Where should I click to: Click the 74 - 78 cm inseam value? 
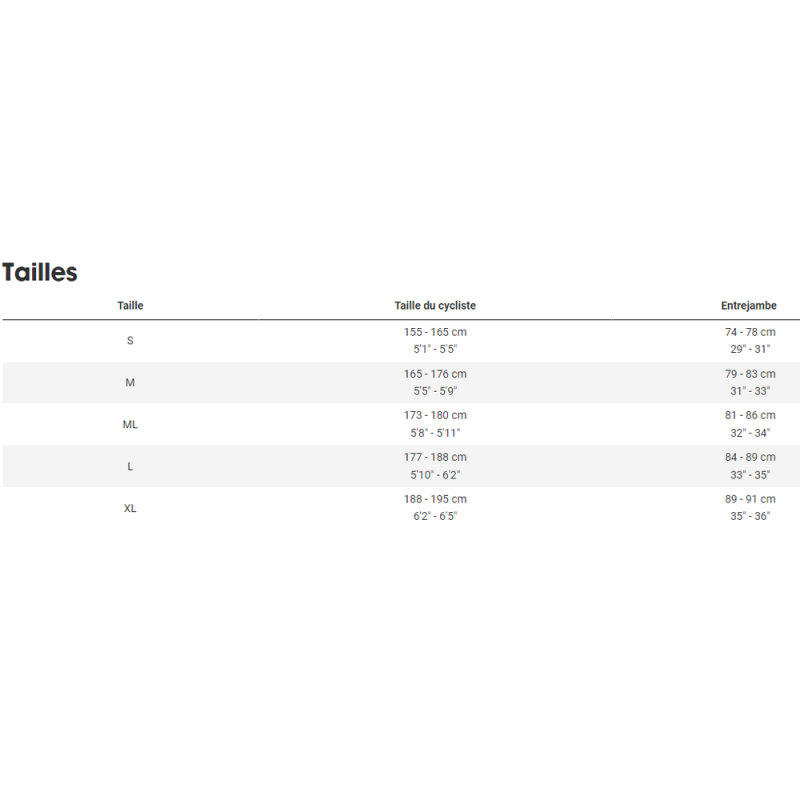[748, 332]
